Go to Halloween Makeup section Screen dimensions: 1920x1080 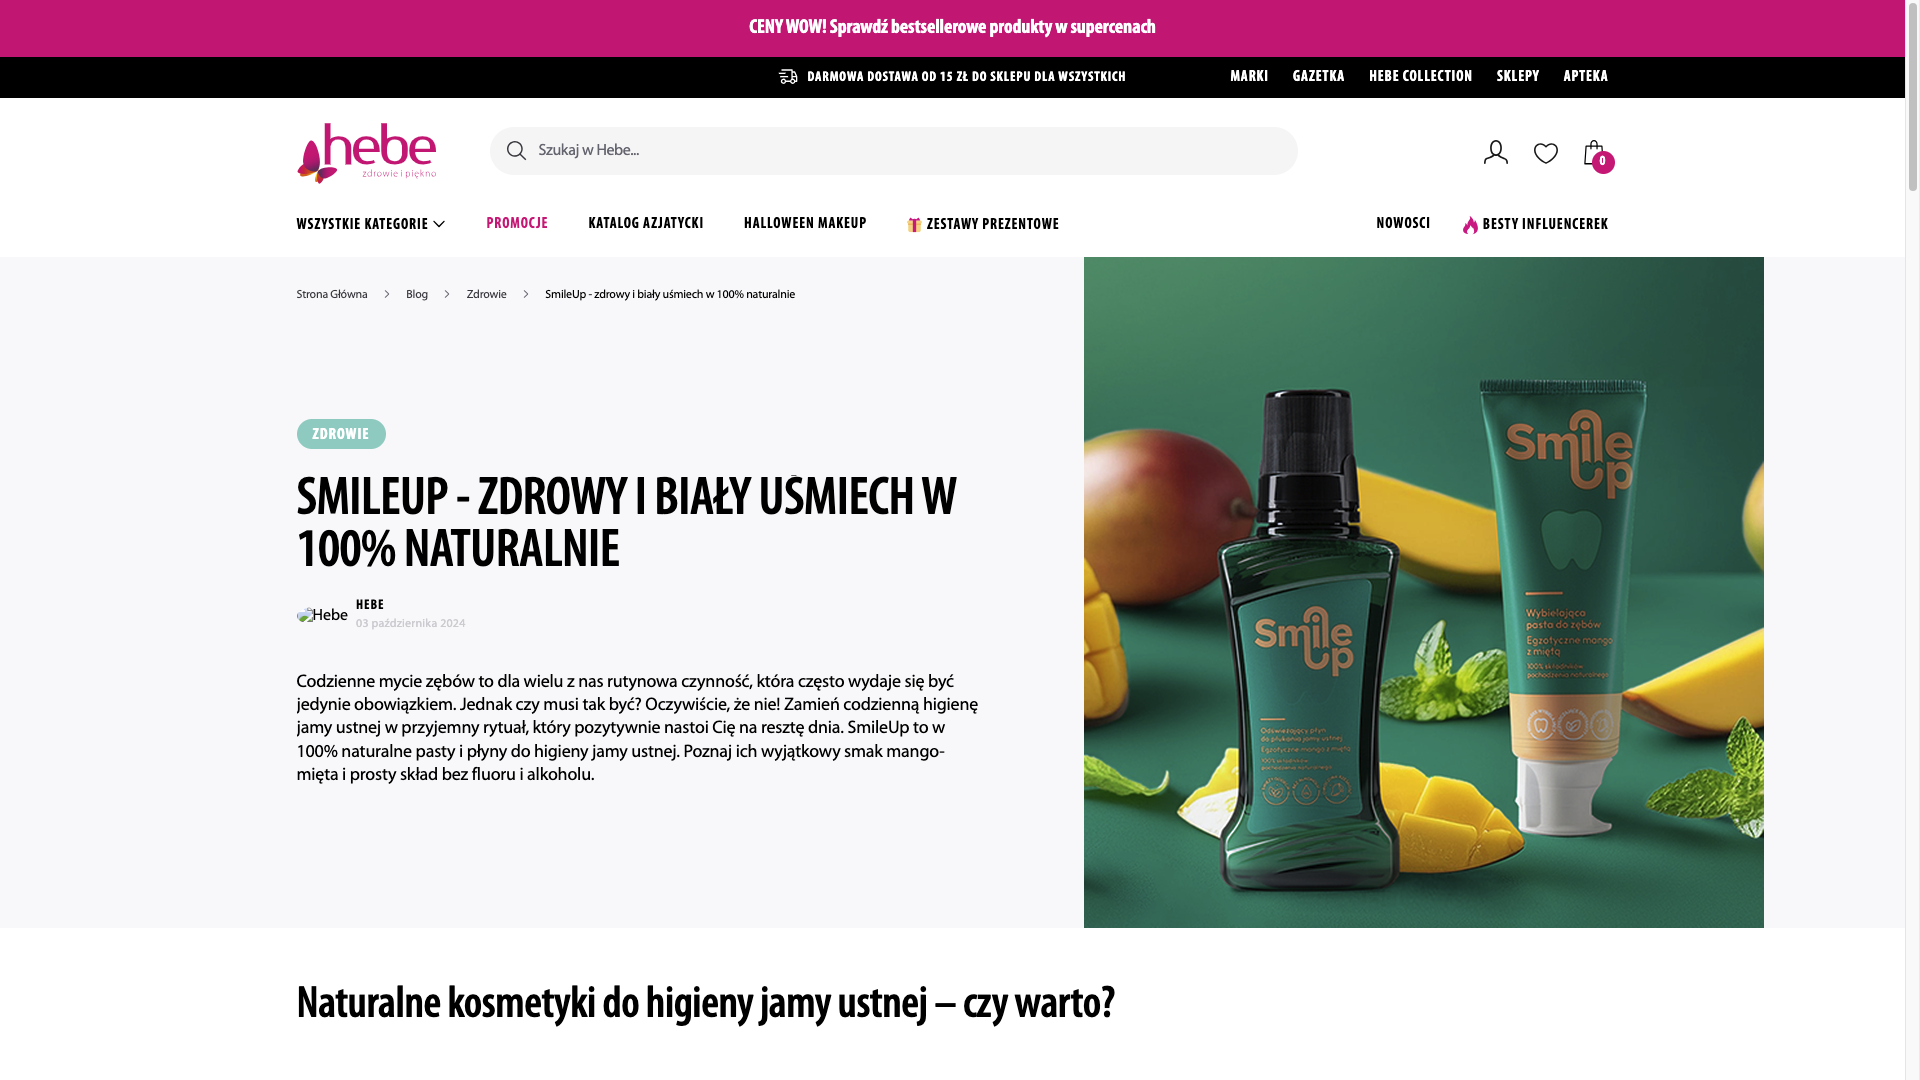tap(805, 223)
